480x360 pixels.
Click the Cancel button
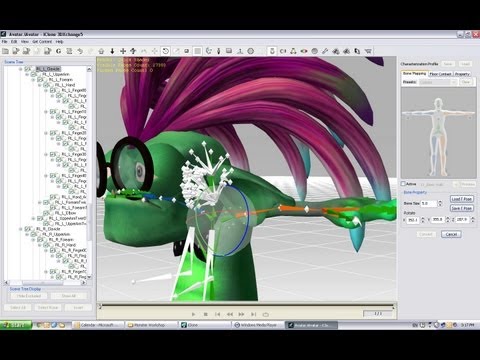pos(451,234)
